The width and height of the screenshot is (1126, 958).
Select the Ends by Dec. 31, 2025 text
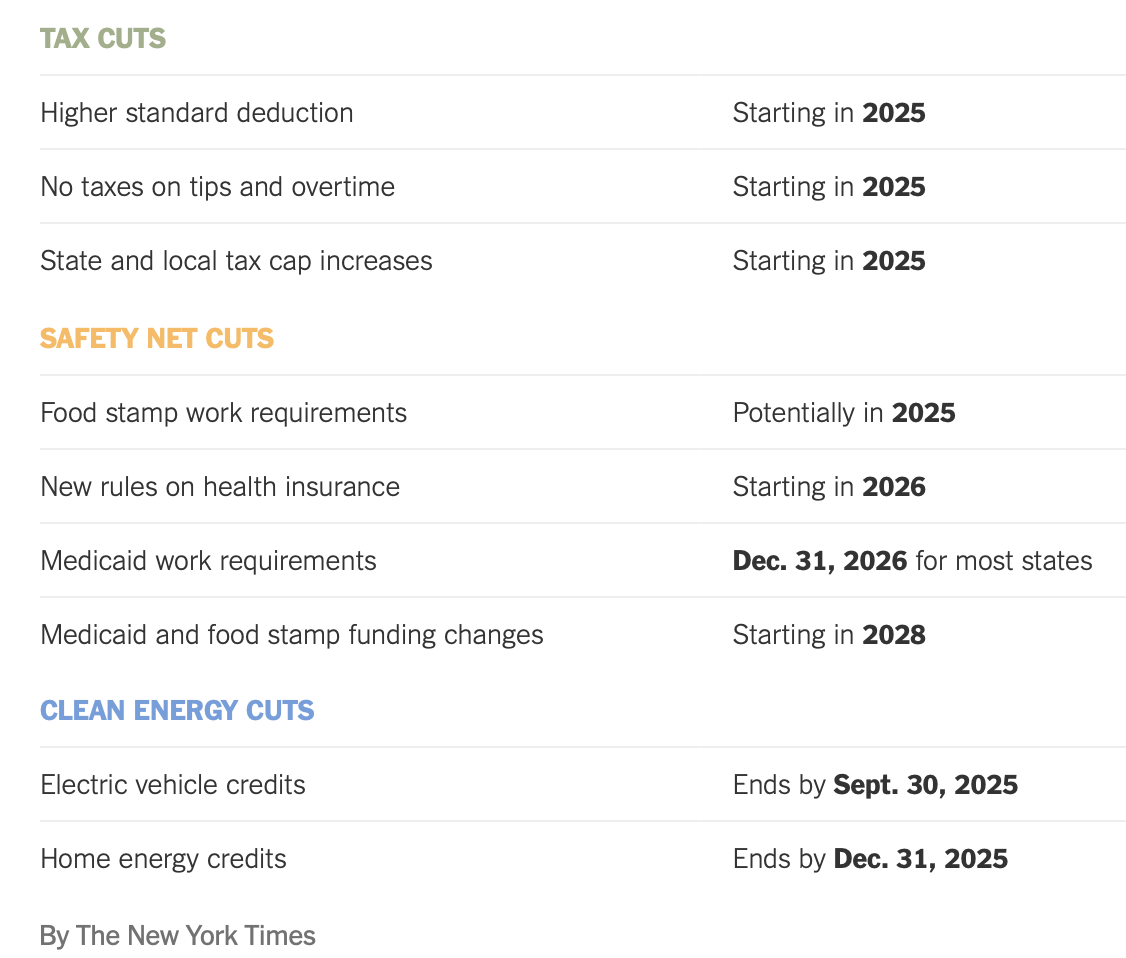click(870, 859)
